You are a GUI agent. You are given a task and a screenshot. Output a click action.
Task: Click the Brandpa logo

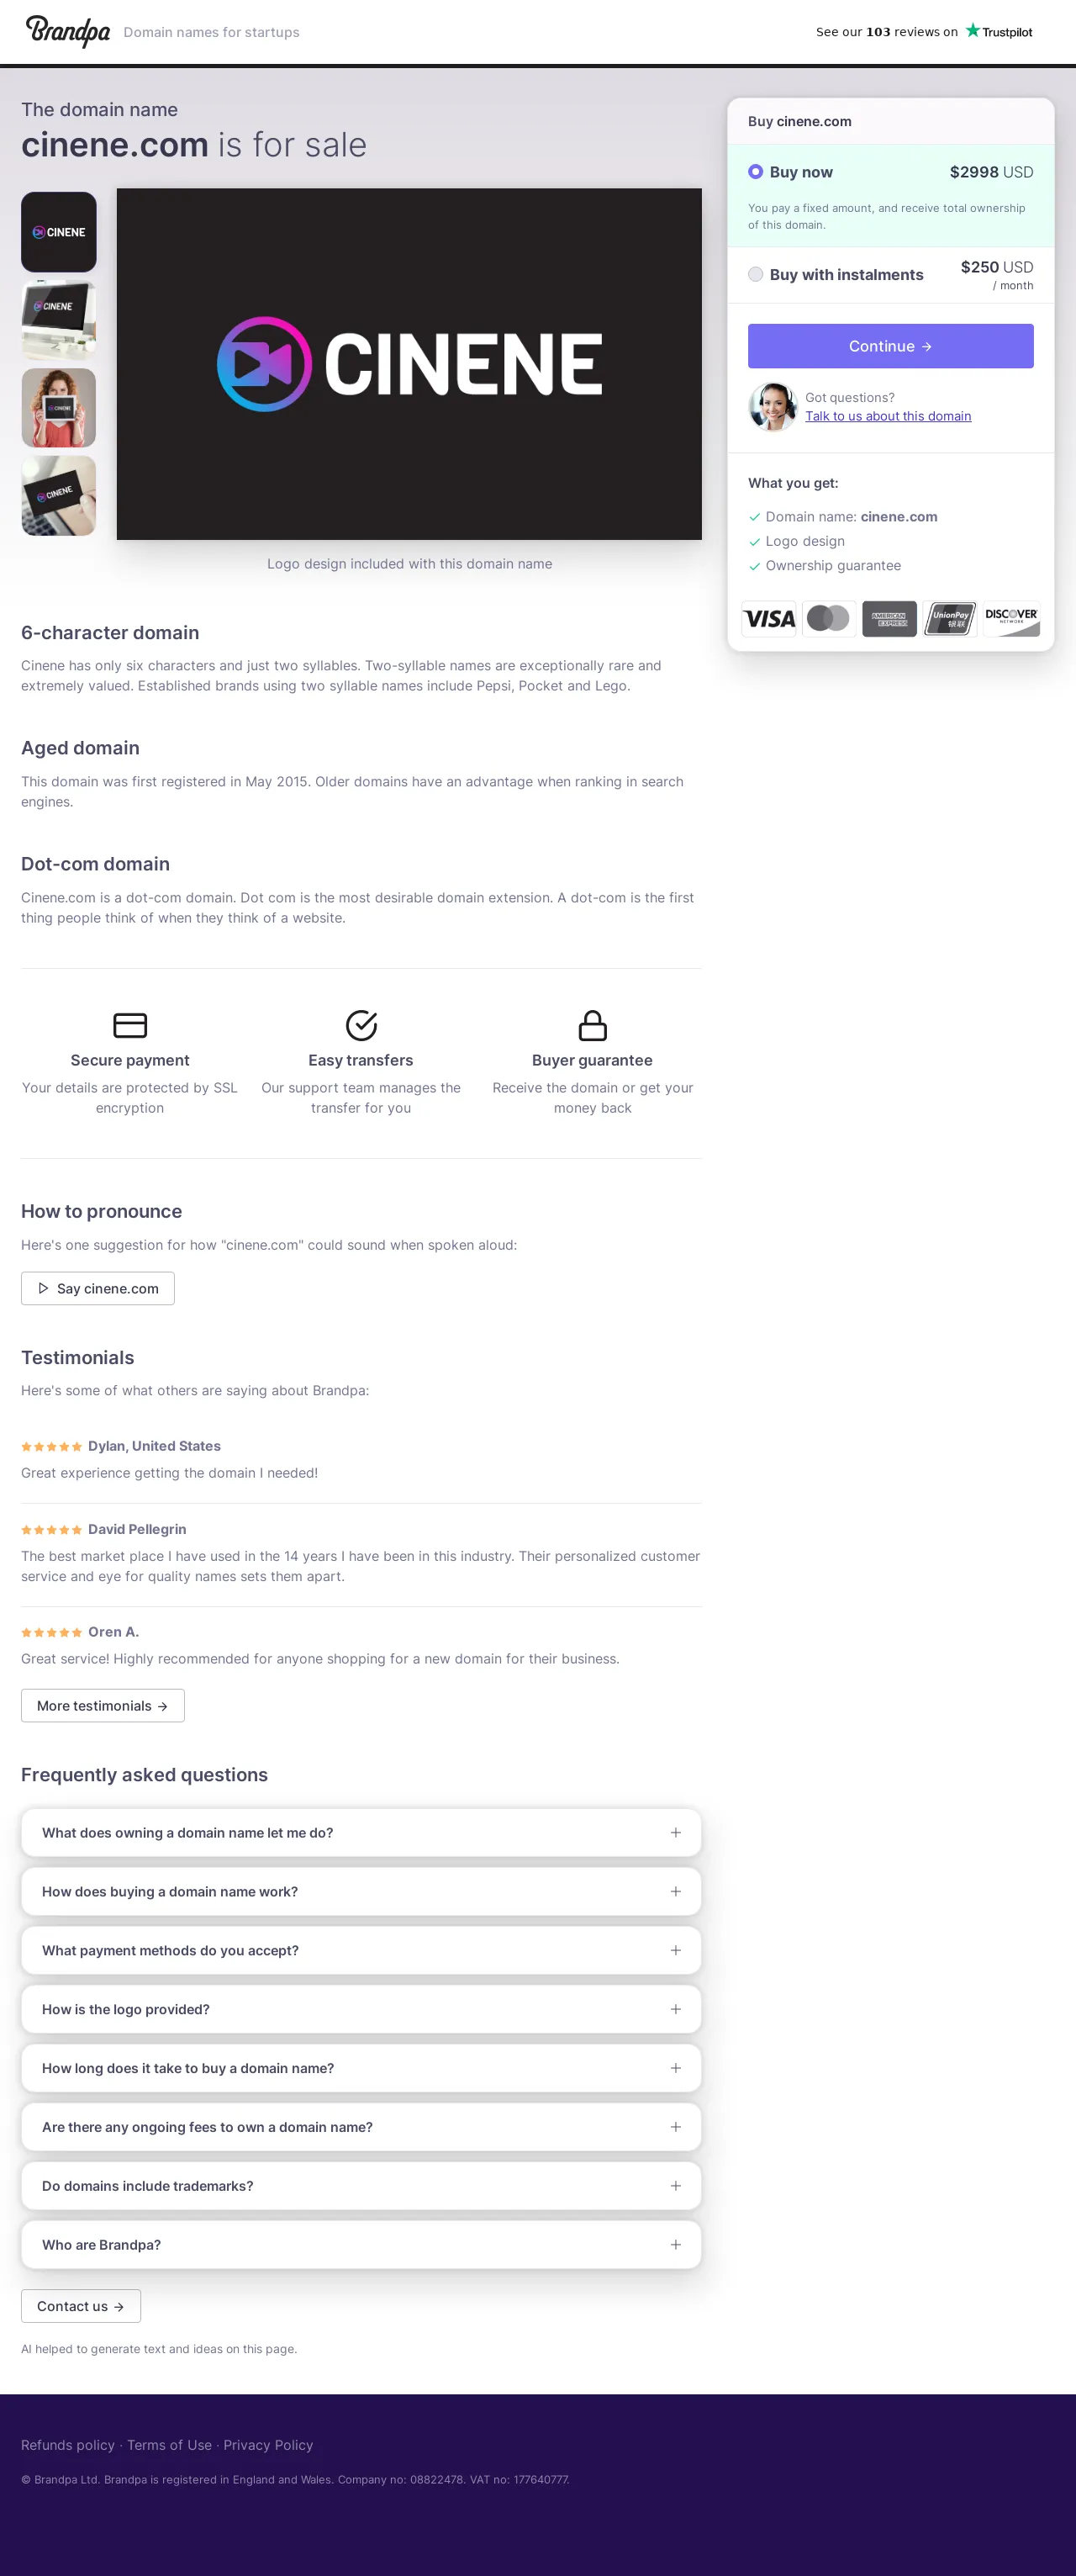(67, 31)
